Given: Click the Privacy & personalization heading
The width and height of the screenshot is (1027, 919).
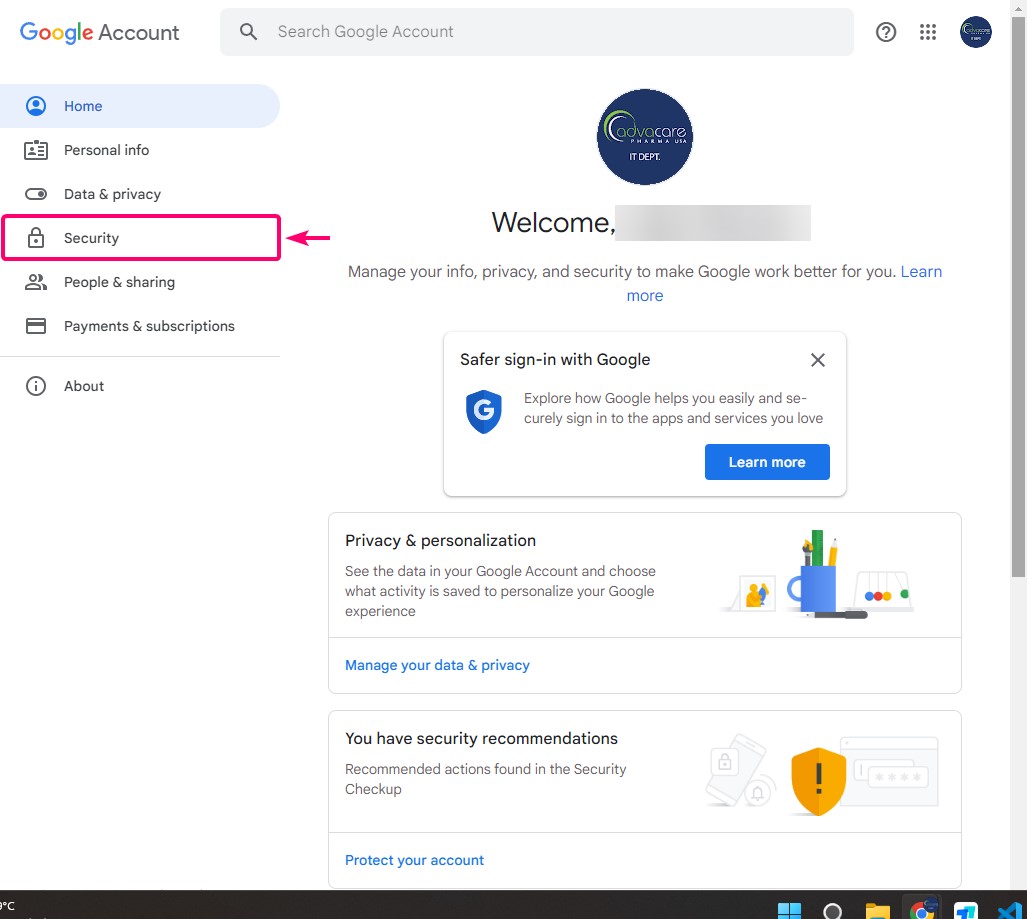Looking at the screenshot, I should (440, 540).
